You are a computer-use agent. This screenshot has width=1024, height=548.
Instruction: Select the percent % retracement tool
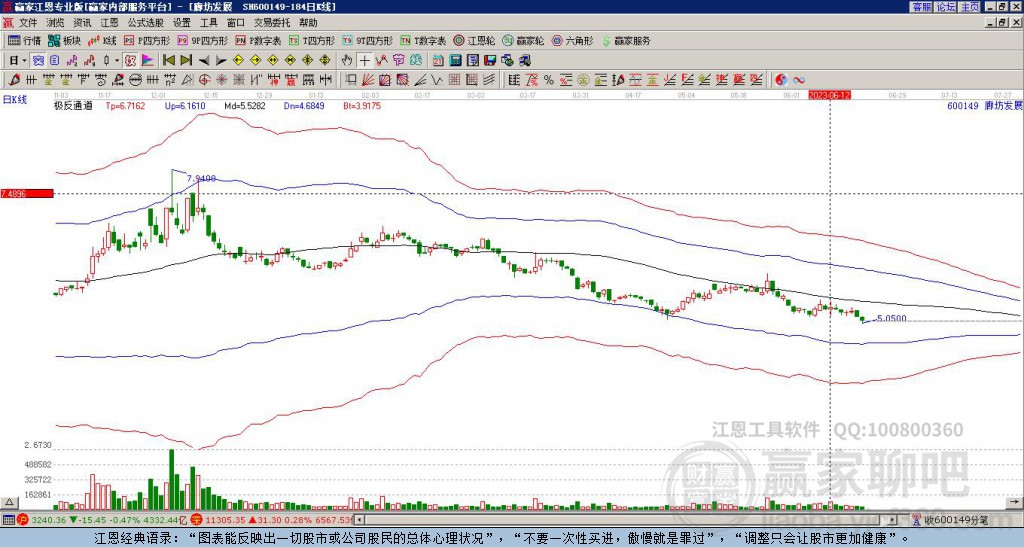[549, 80]
